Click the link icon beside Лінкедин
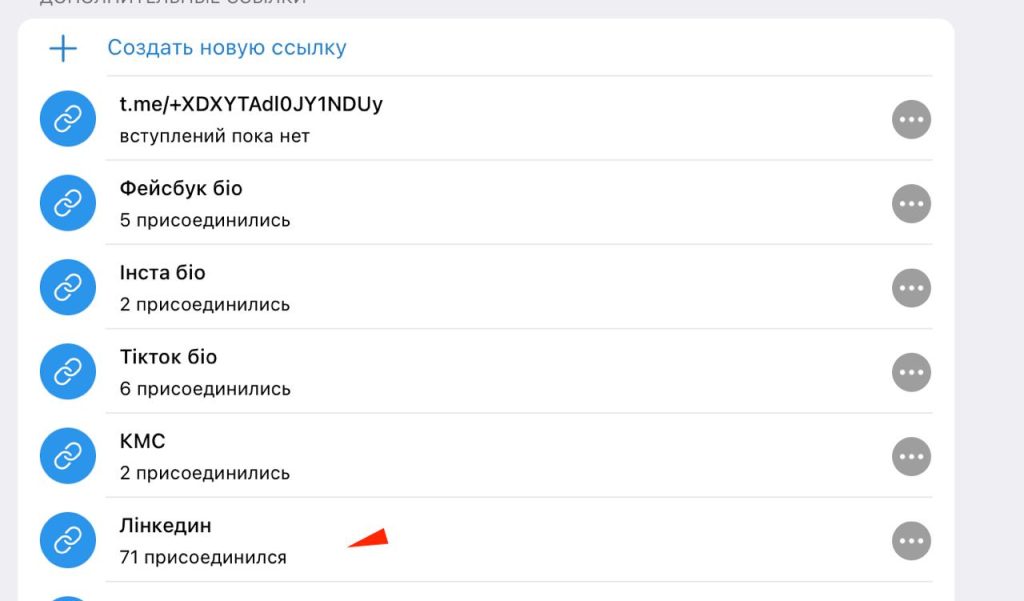Image resolution: width=1024 pixels, height=601 pixels. pyautogui.click(x=68, y=540)
